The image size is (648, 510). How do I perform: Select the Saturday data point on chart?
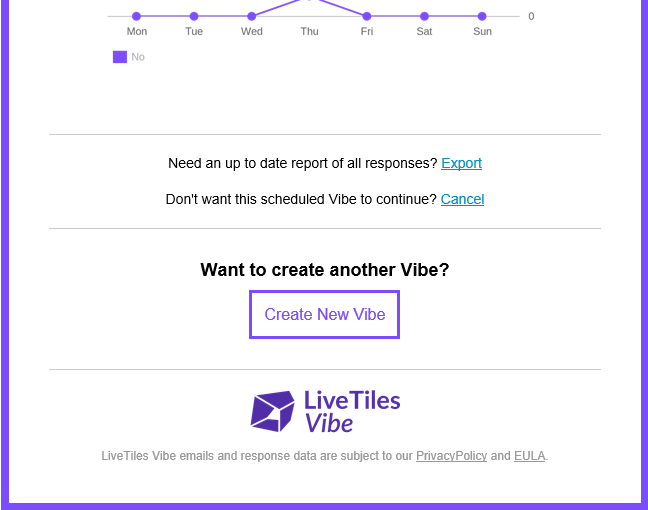(424, 16)
